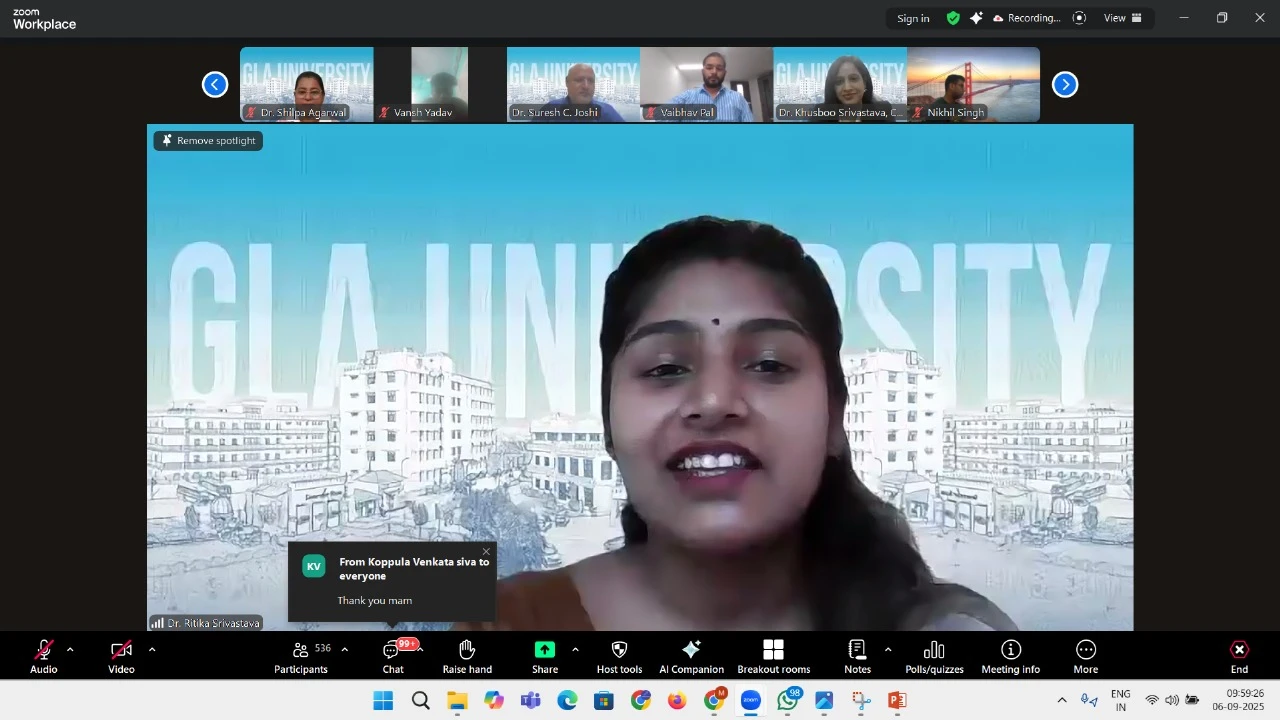The width and height of the screenshot is (1280, 720).
Task: Open Windows Search from the taskbar
Action: click(421, 701)
